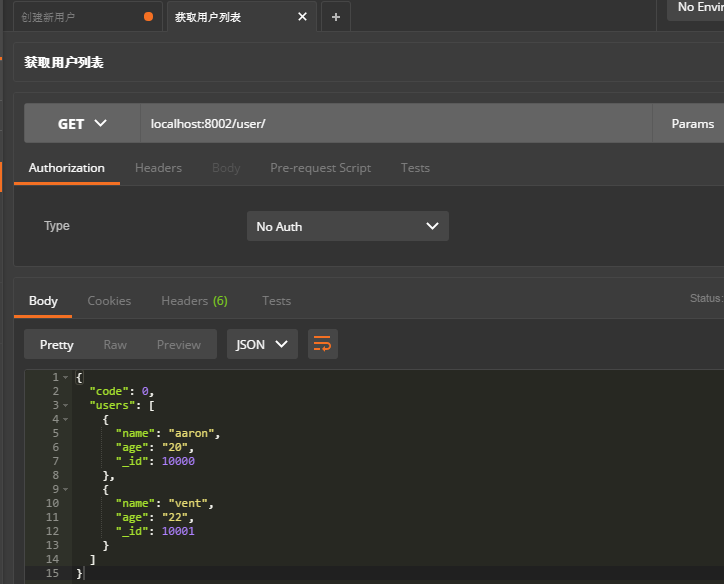This screenshot has width=724, height=584.
Task: Close the 获取用户列表 tab
Action: (302, 17)
